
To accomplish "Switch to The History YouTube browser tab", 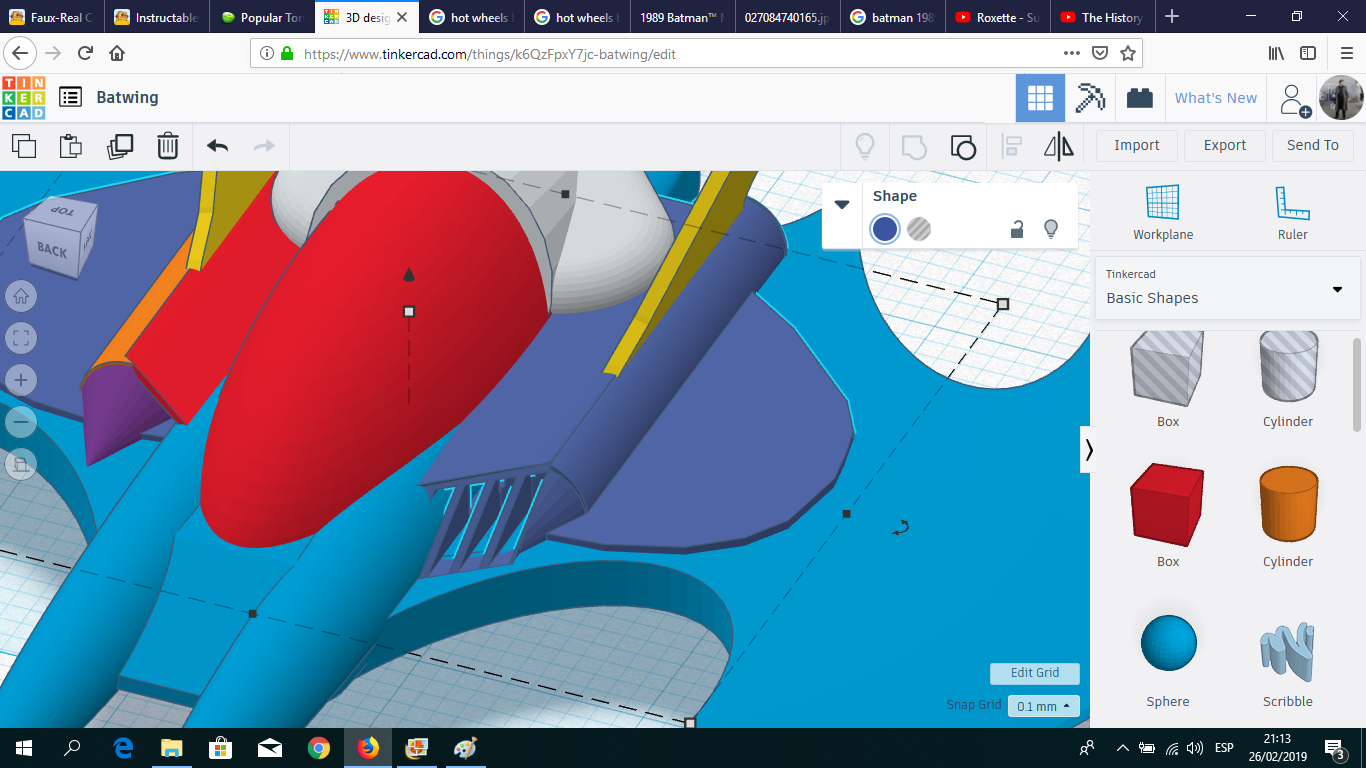I will pyautogui.click(x=1104, y=17).
